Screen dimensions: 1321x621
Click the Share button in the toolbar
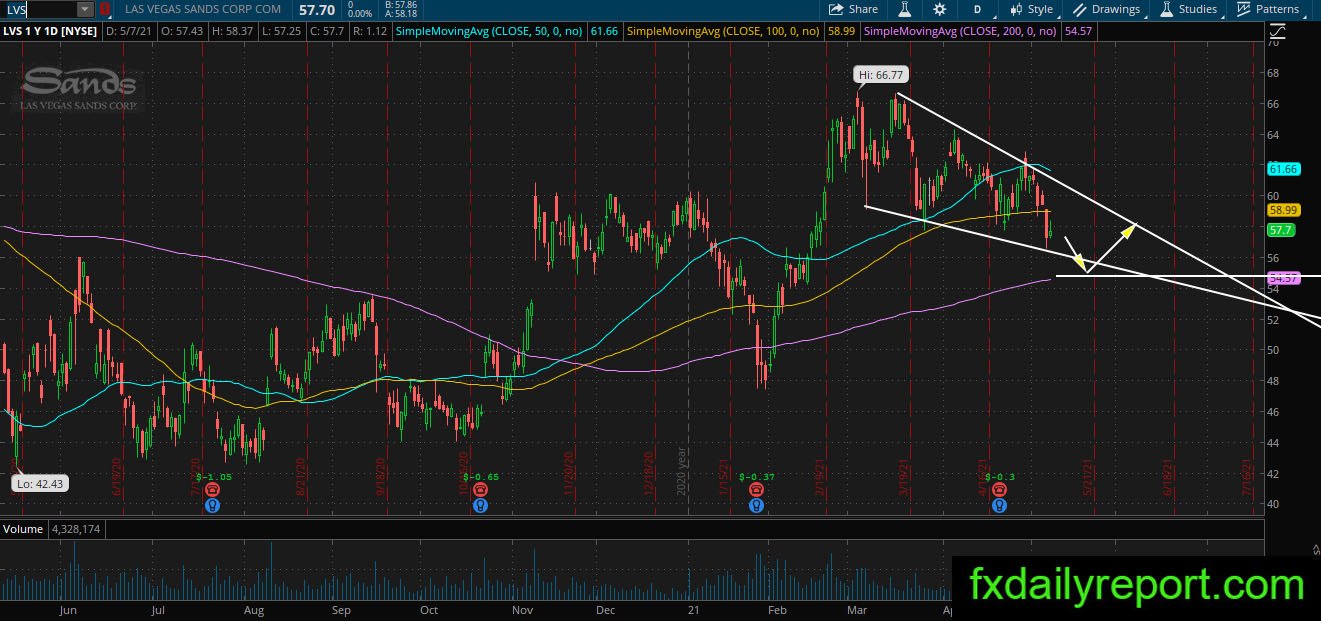point(852,9)
